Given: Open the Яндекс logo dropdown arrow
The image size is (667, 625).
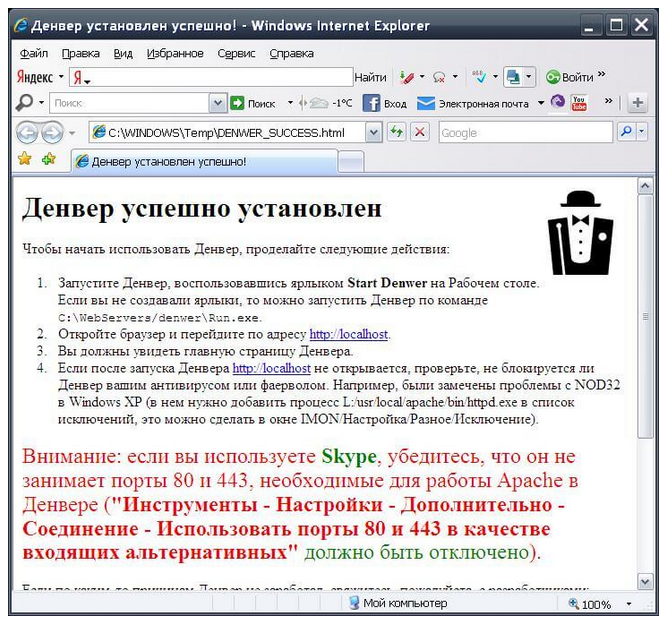Looking at the screenshot, I should click(61, 77).
